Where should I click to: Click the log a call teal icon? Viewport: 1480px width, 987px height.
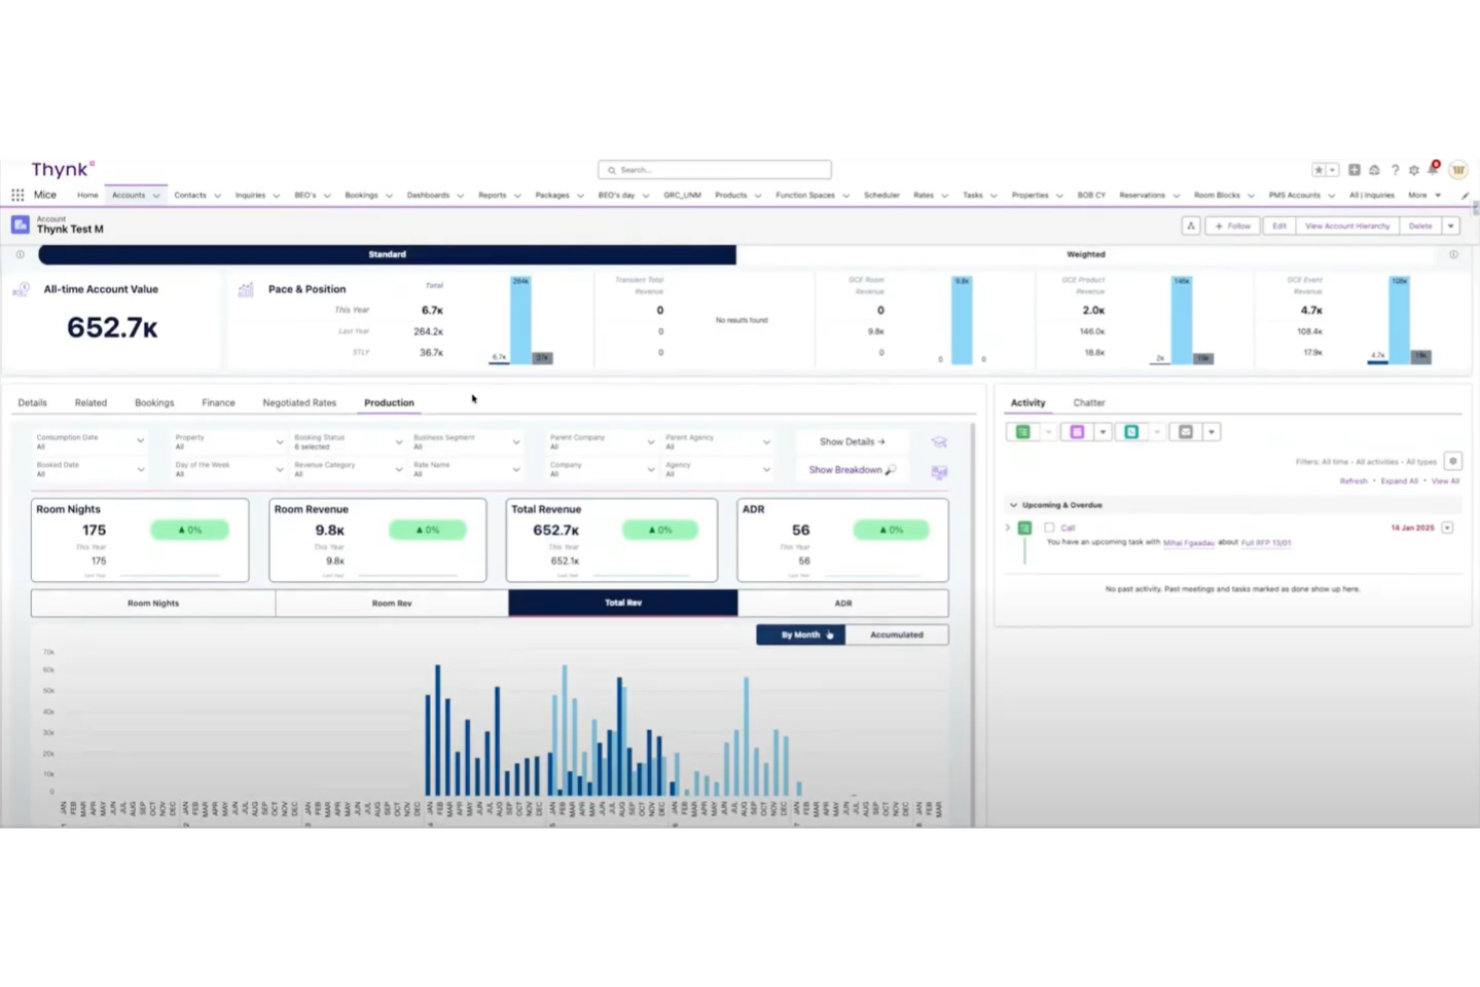(x=1131, y=432)
